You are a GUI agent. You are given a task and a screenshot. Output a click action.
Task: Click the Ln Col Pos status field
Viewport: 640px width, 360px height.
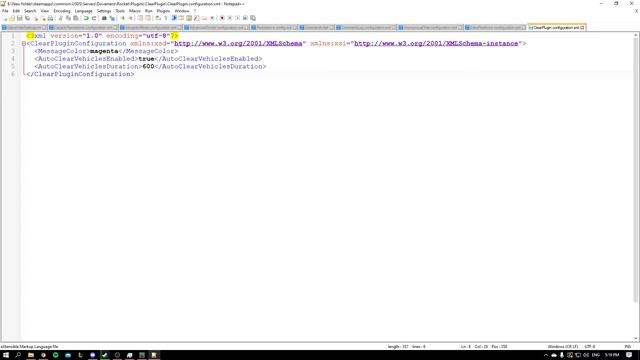coord(484,347)
